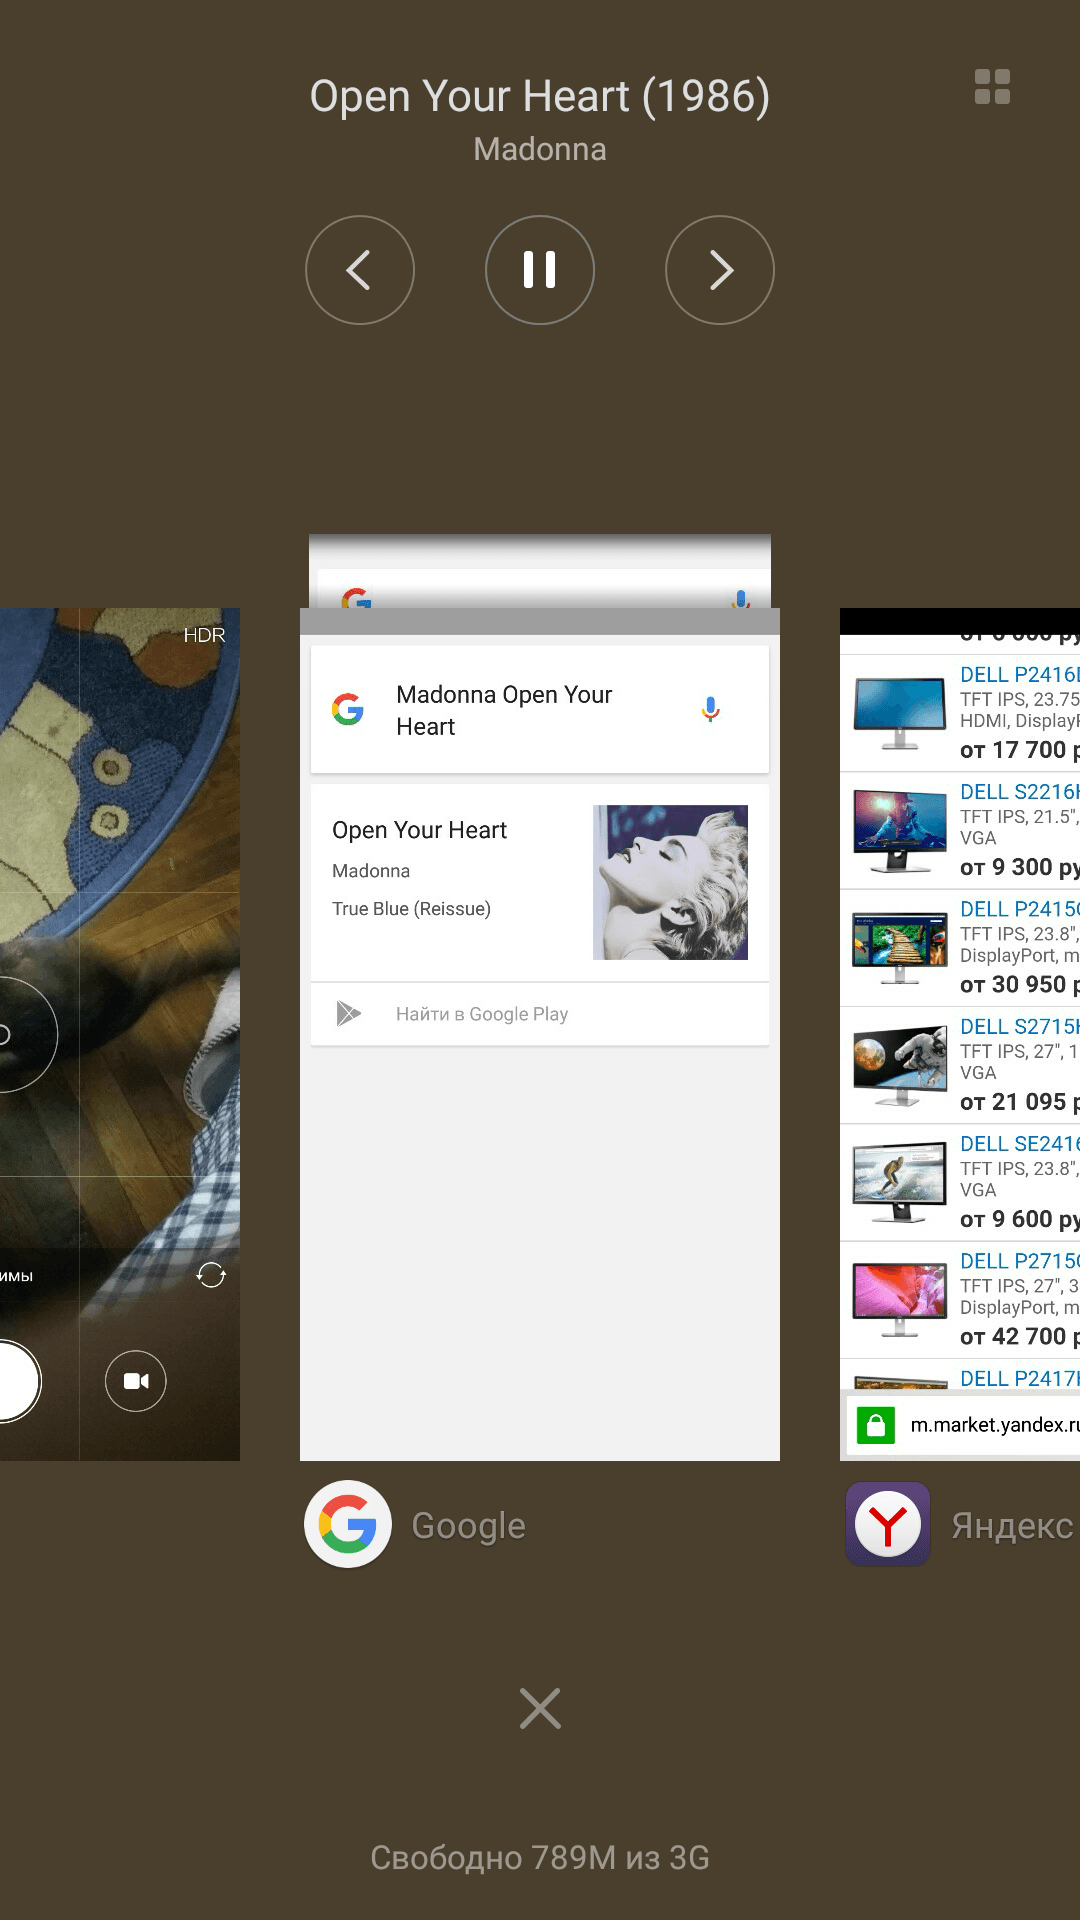Viewport: 1080px width, 1920px height.
Task: Tap the video camera mode icon
Action: (x=136, y=1381)
